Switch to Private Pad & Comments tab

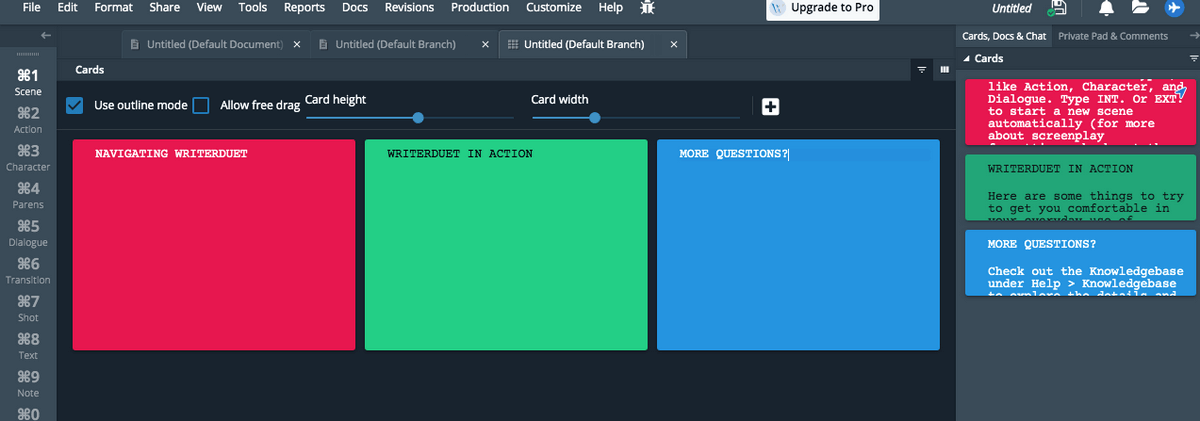pos(1113,36)
